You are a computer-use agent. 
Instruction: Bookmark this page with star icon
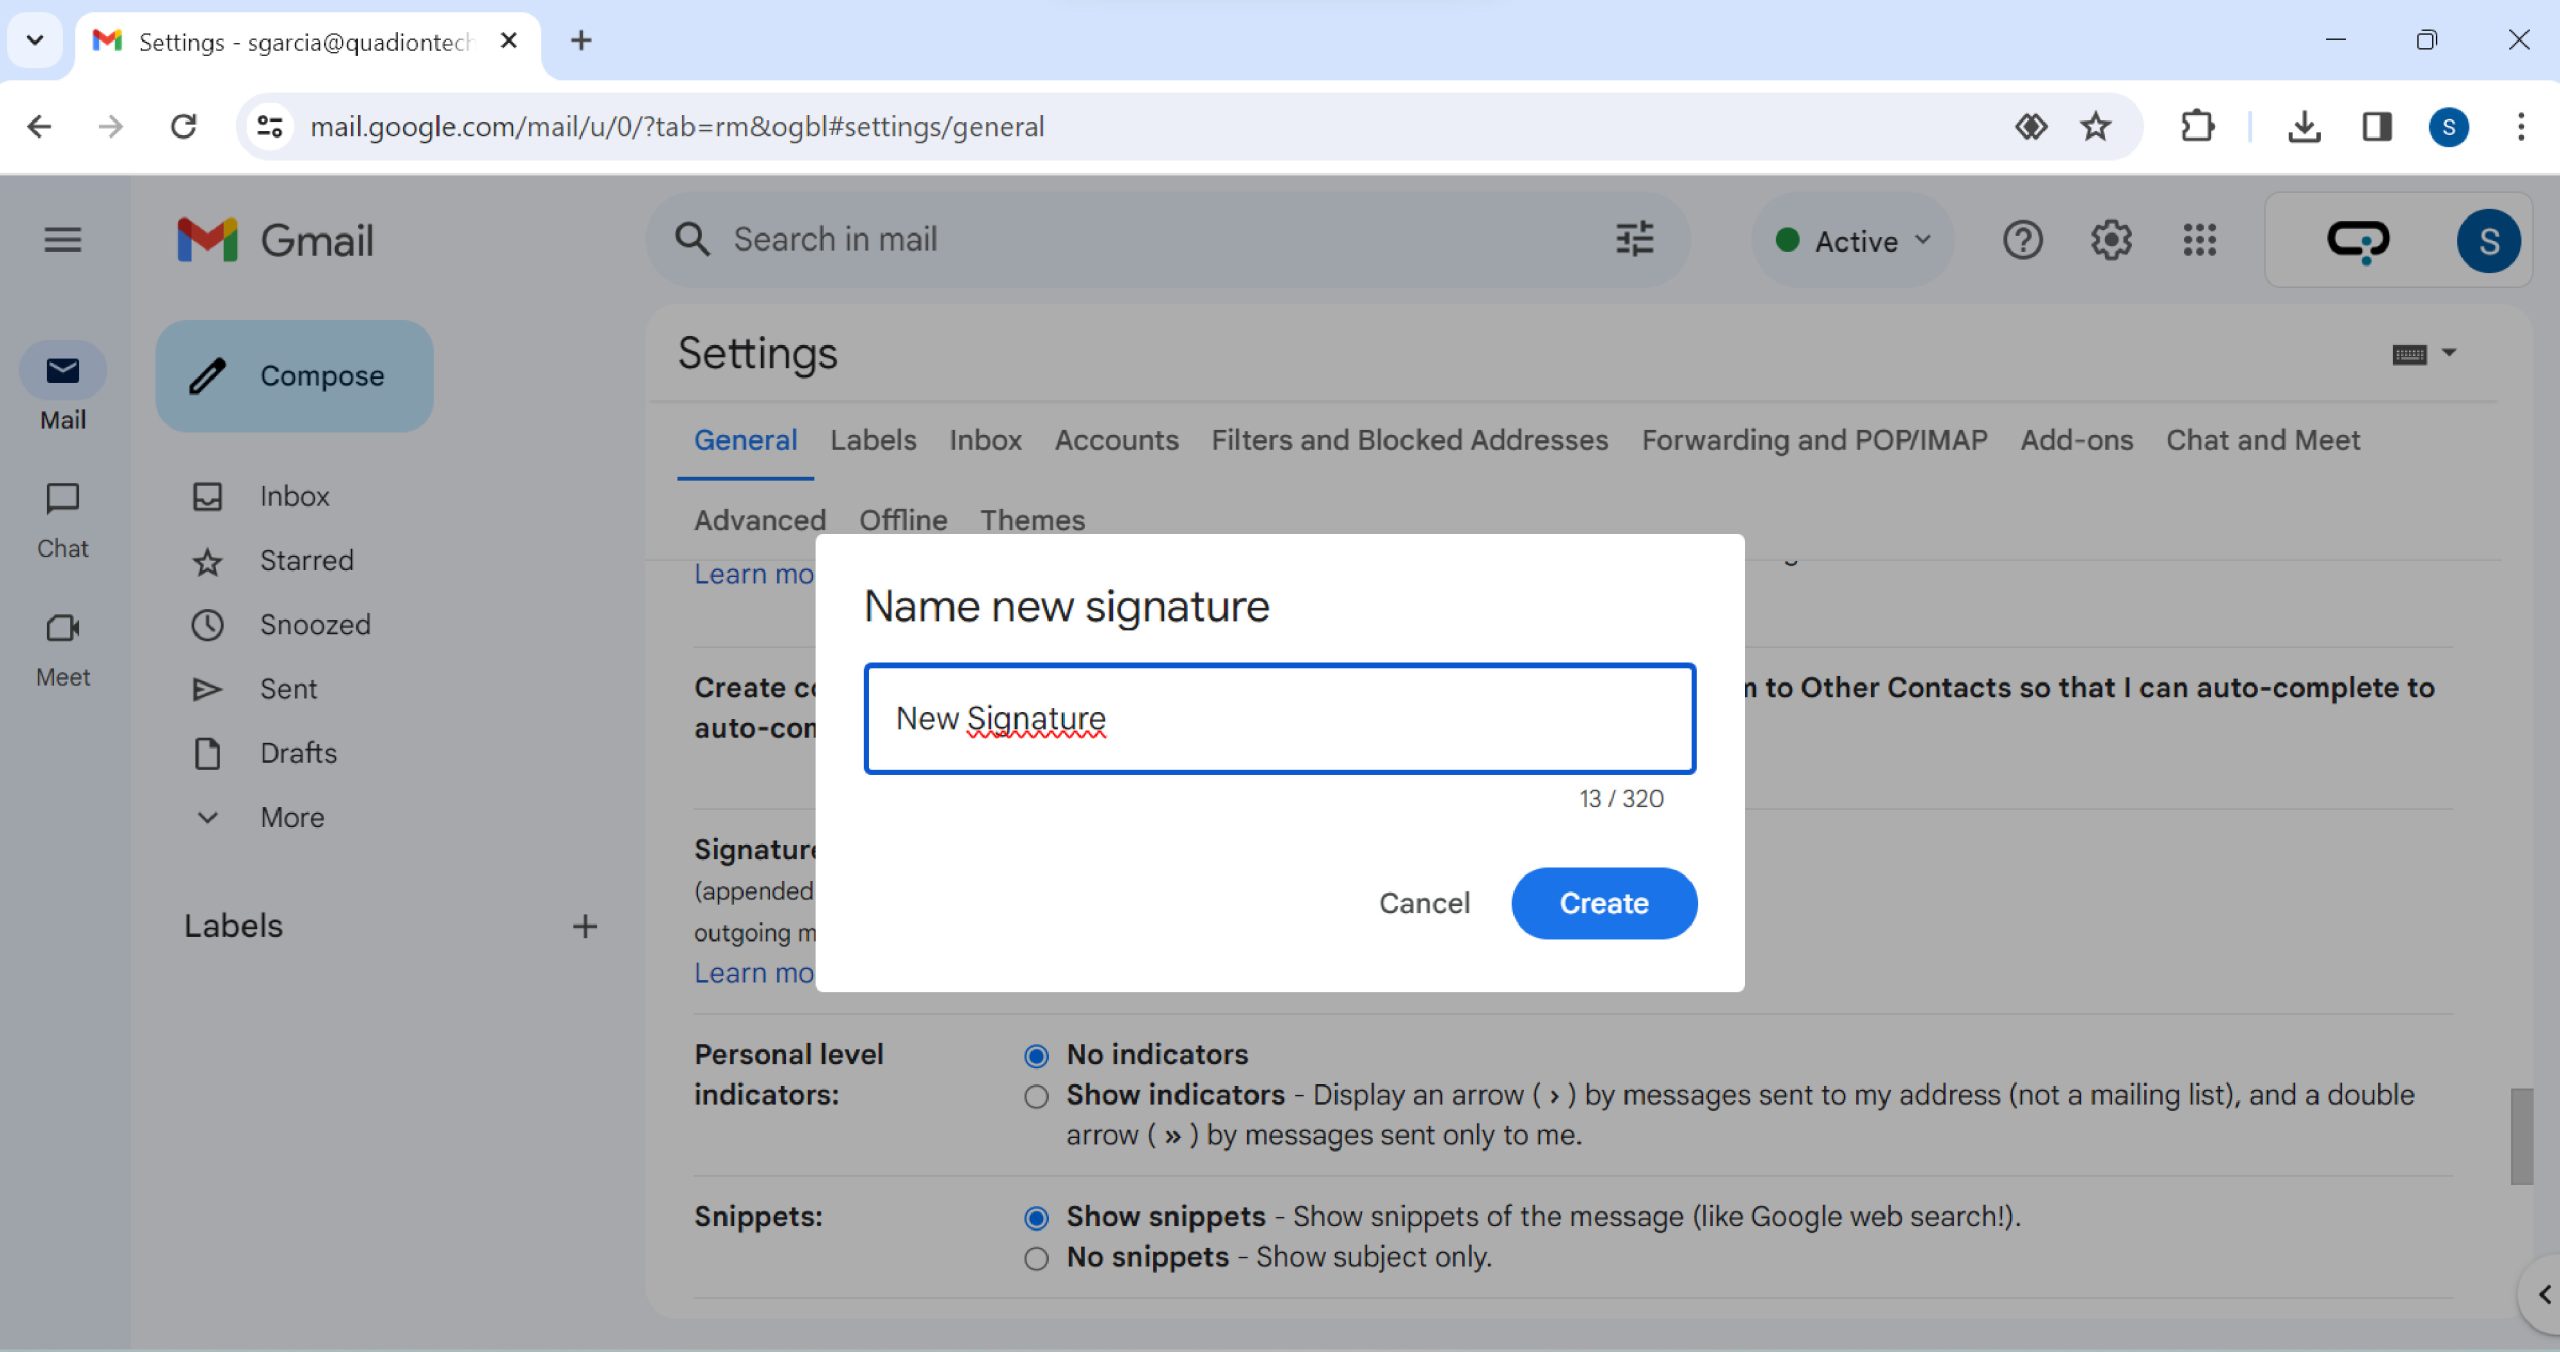2095,126
